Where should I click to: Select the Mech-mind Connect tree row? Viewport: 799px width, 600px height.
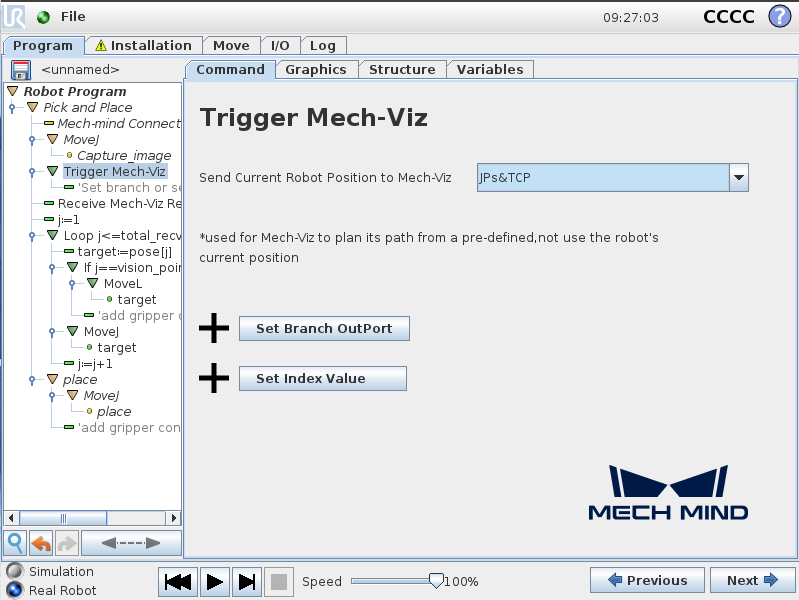(119, 123)
